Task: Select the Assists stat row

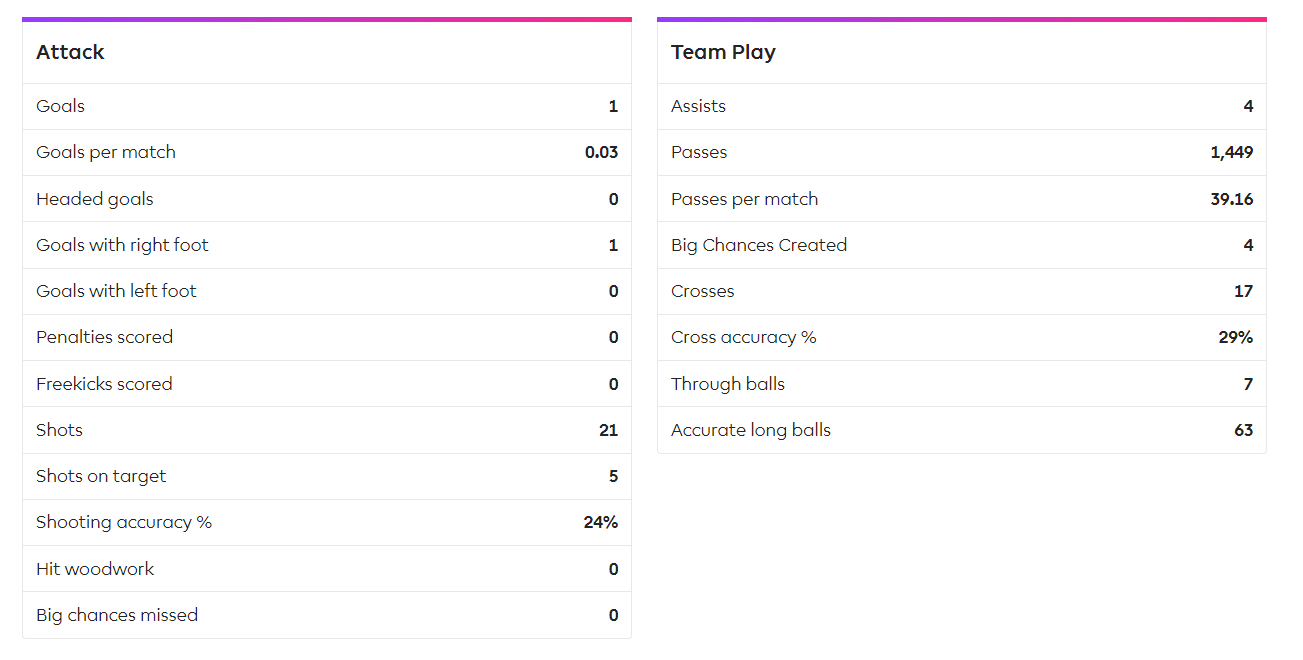Action: tap(962, 106)
